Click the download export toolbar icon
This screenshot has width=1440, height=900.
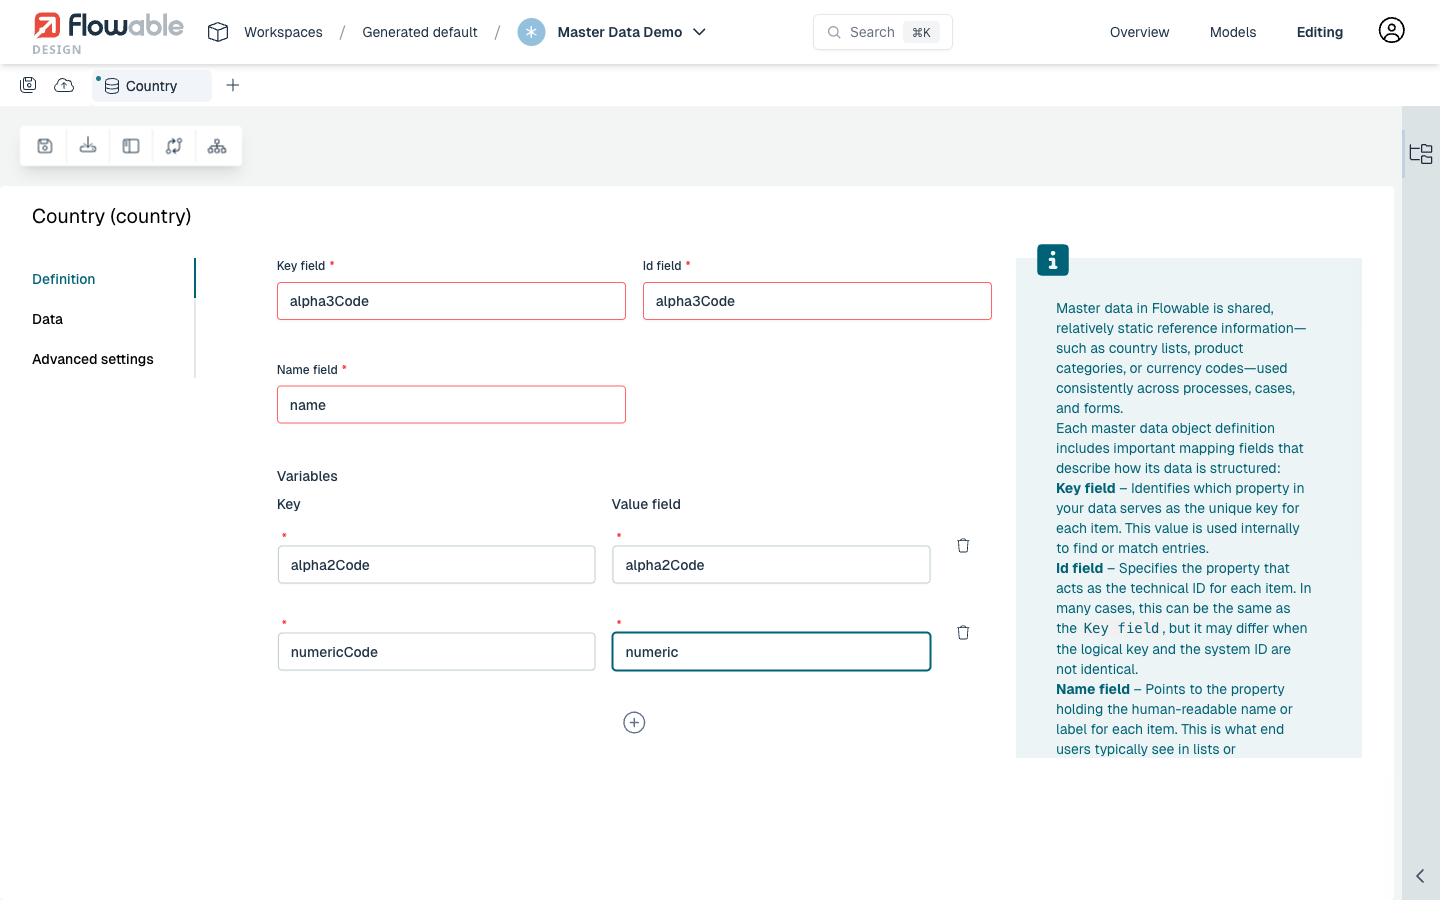[88, 146]
